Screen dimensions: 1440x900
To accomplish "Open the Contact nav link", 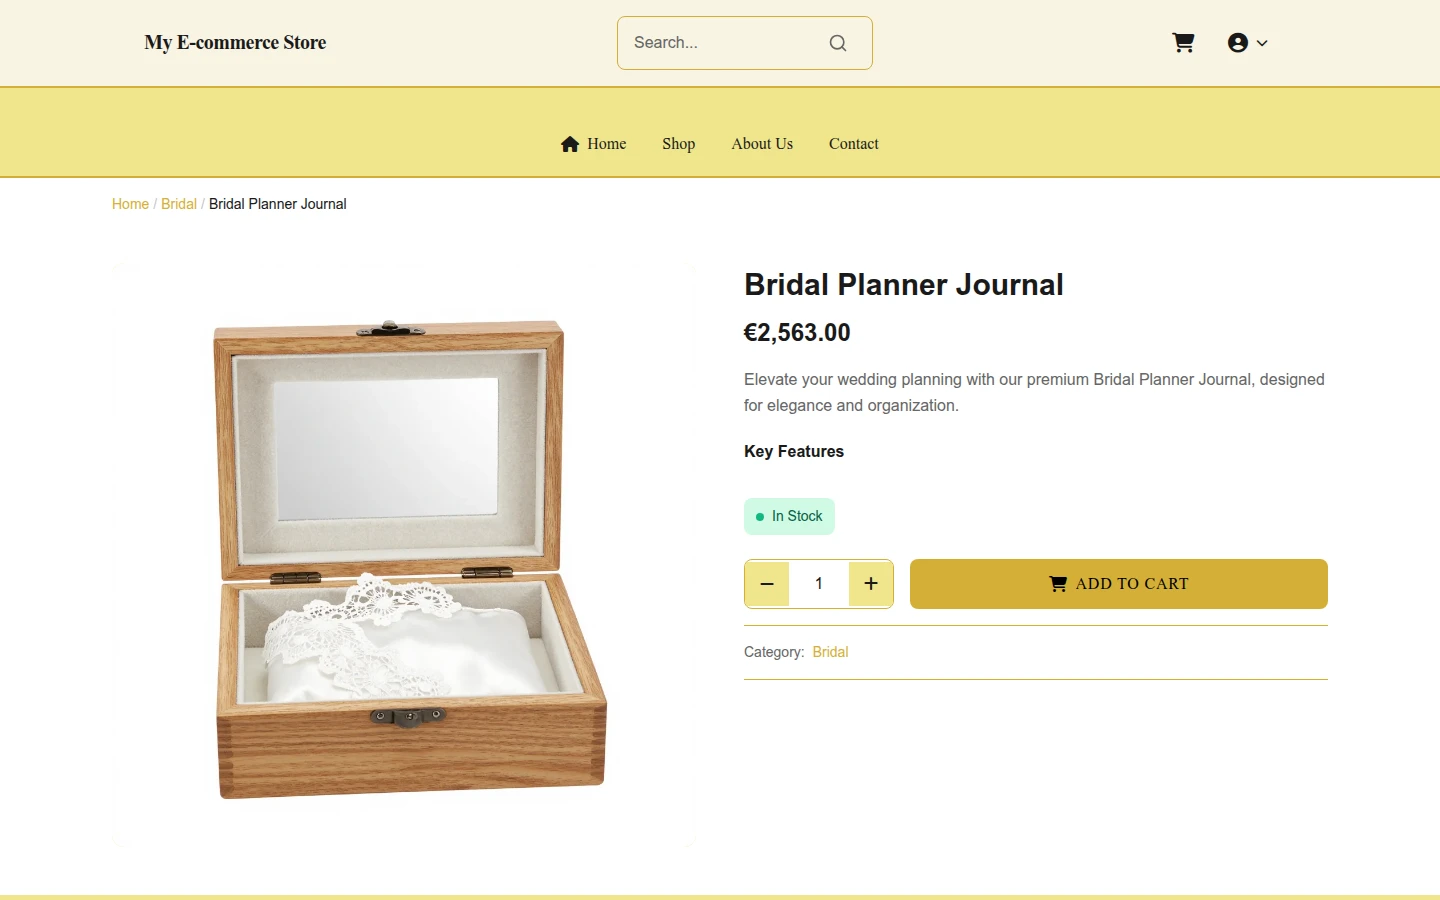I will 854,144.
